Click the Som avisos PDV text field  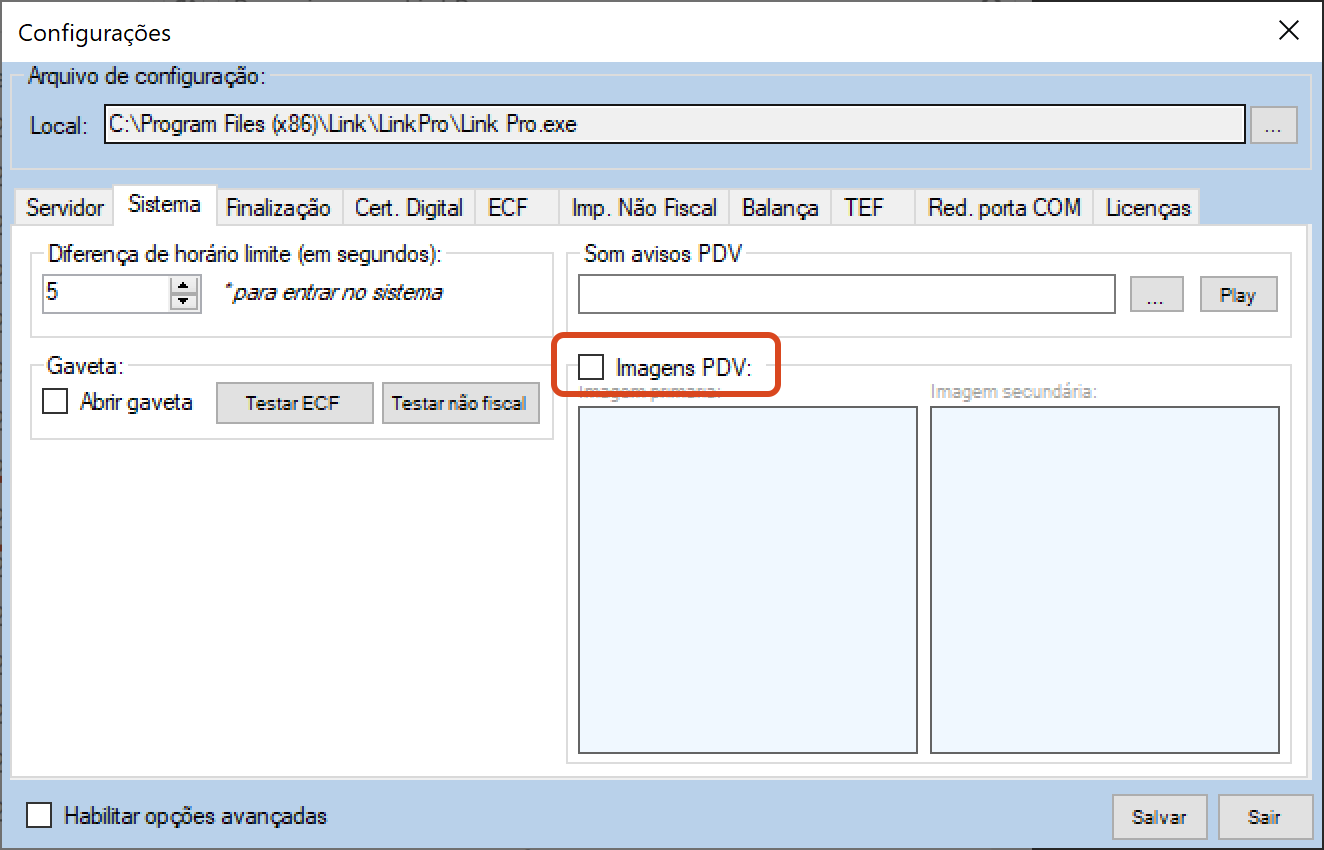[x=846, y=295]
